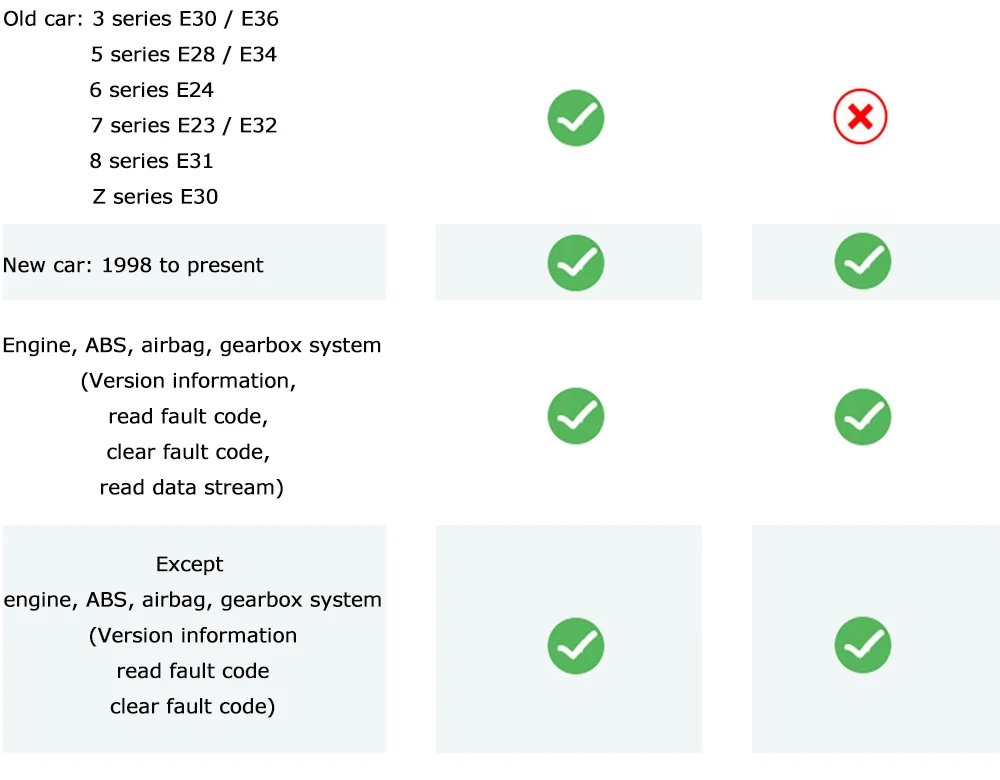This screenshot has width=1000, height=780.
Task: Click the 'New car: 1998 to present' label
Action: pos(133,265)
